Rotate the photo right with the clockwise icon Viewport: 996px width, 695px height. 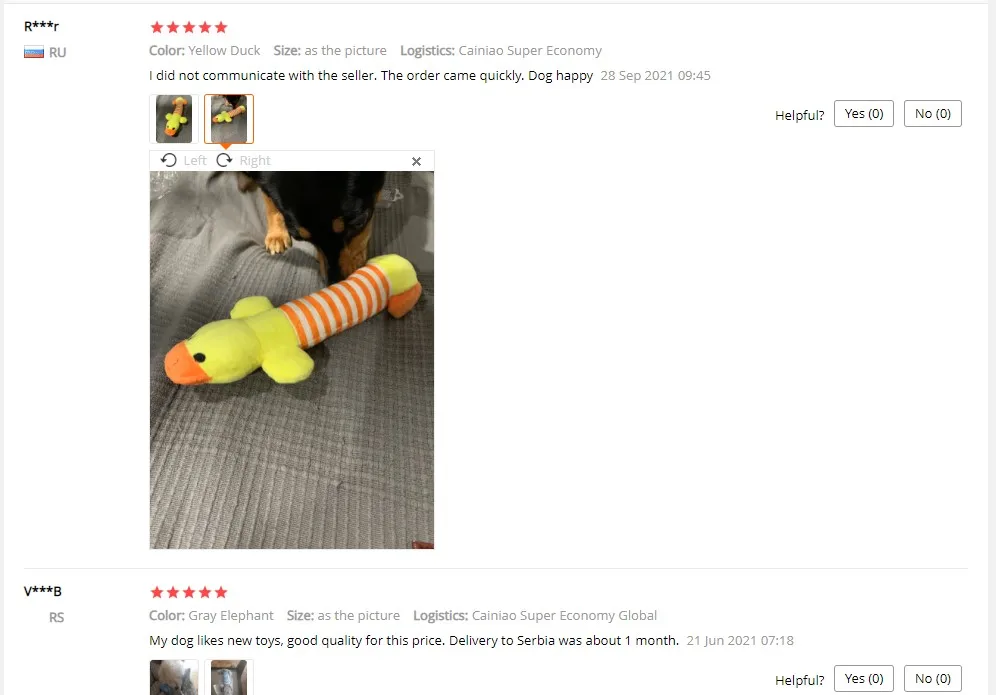224,160
